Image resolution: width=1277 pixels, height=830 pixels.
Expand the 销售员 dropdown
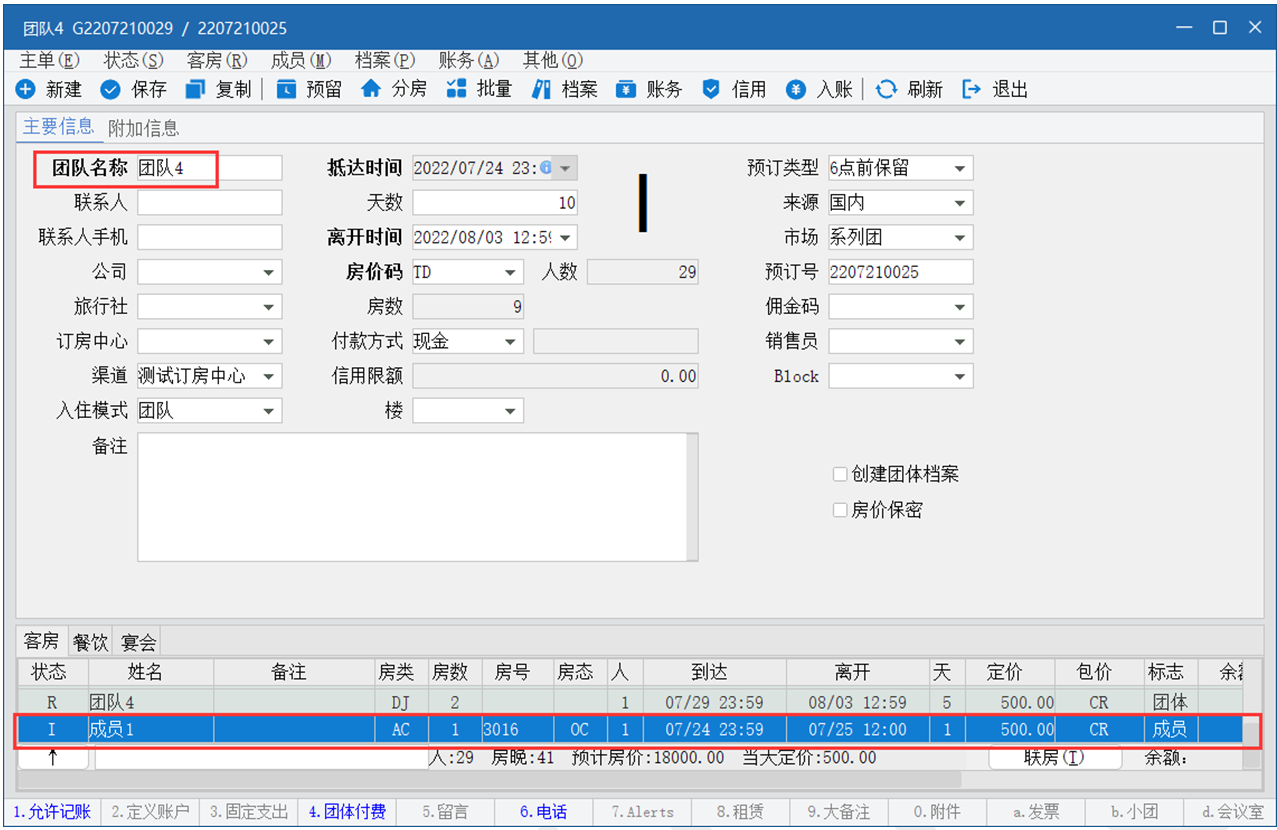[960, 341]
